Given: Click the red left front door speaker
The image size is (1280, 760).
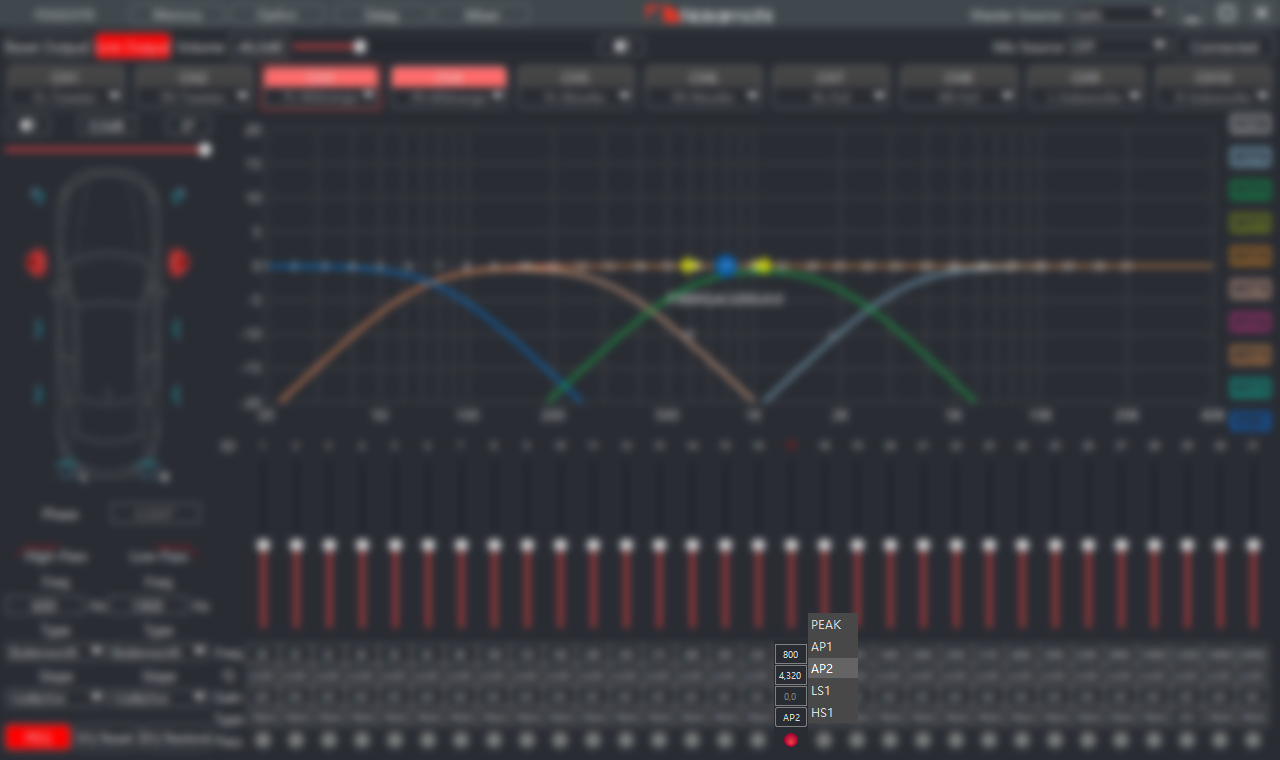Looking at the screenshot, I should tap(37, 263).
